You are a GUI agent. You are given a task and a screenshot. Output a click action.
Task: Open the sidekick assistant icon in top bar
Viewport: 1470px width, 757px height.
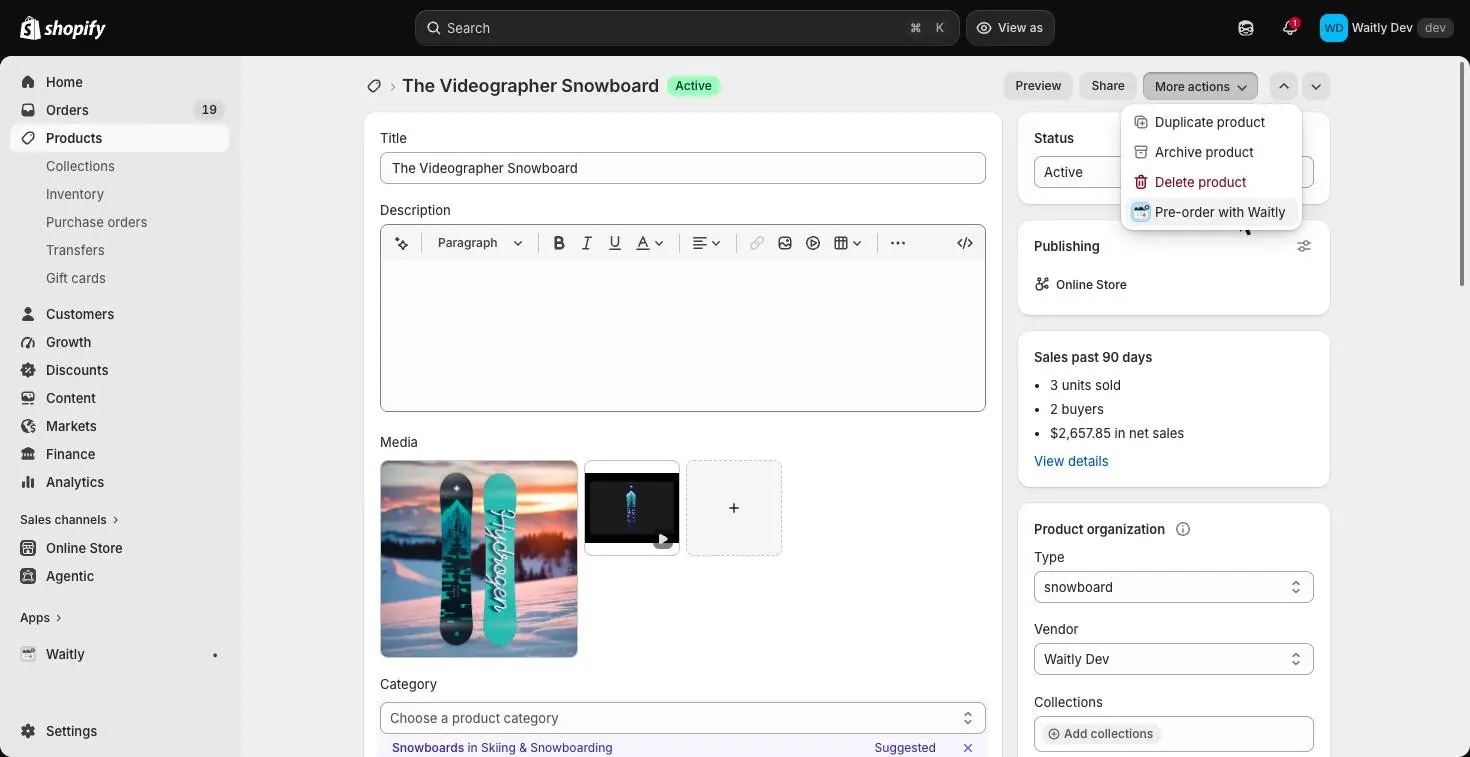tap(1246, 28)
